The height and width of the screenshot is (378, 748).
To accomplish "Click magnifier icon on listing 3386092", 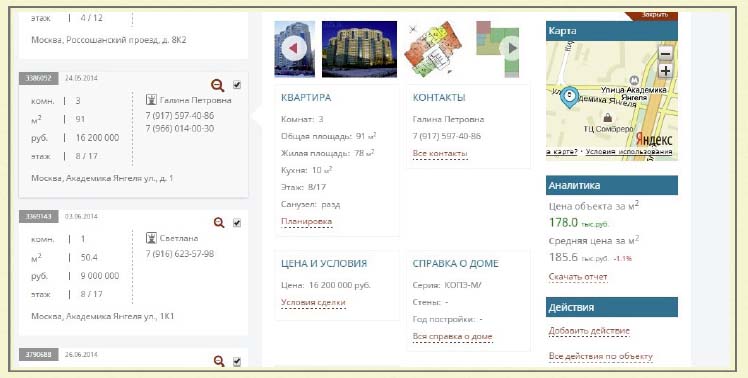I will point(218,85).
